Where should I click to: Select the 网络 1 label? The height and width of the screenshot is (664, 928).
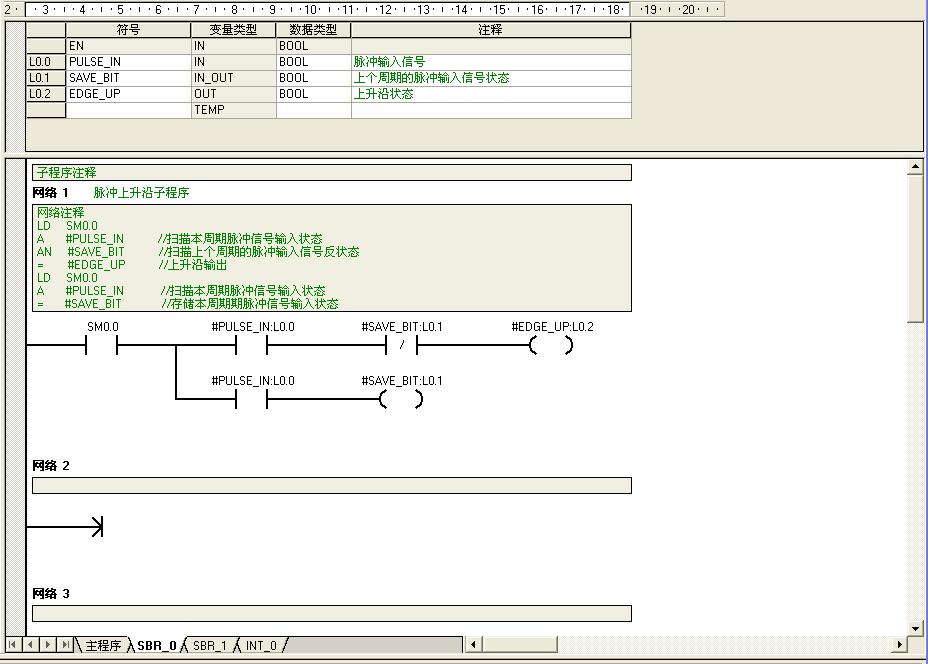(x=51, y=192)
